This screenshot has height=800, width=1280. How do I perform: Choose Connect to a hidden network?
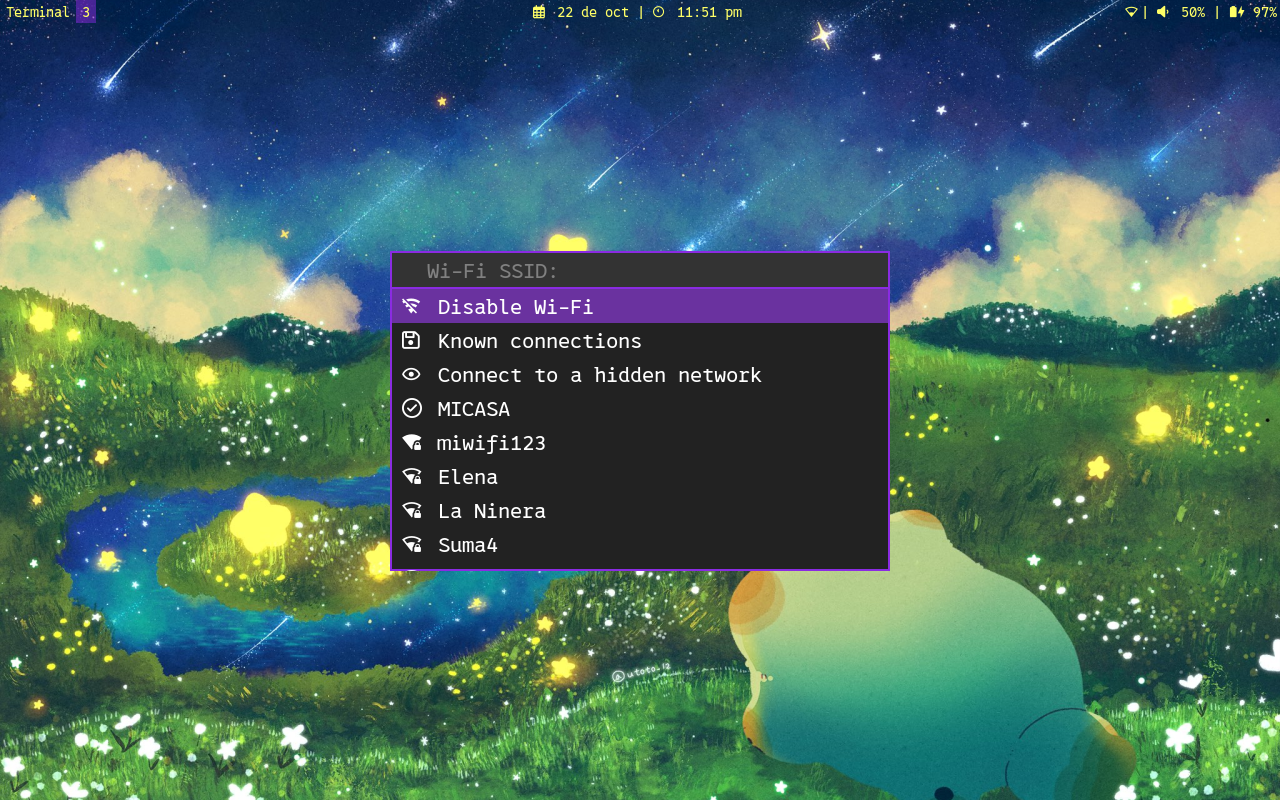click(599, 374)
